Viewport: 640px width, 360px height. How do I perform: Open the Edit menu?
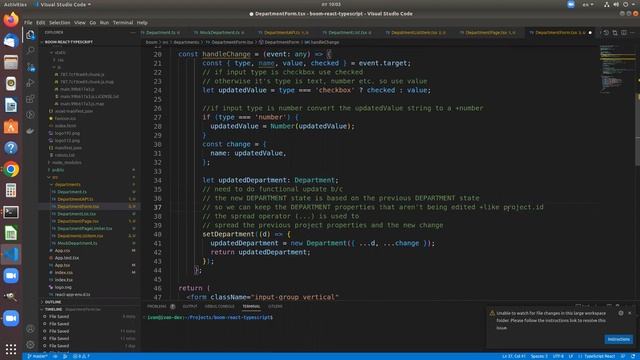40,22
